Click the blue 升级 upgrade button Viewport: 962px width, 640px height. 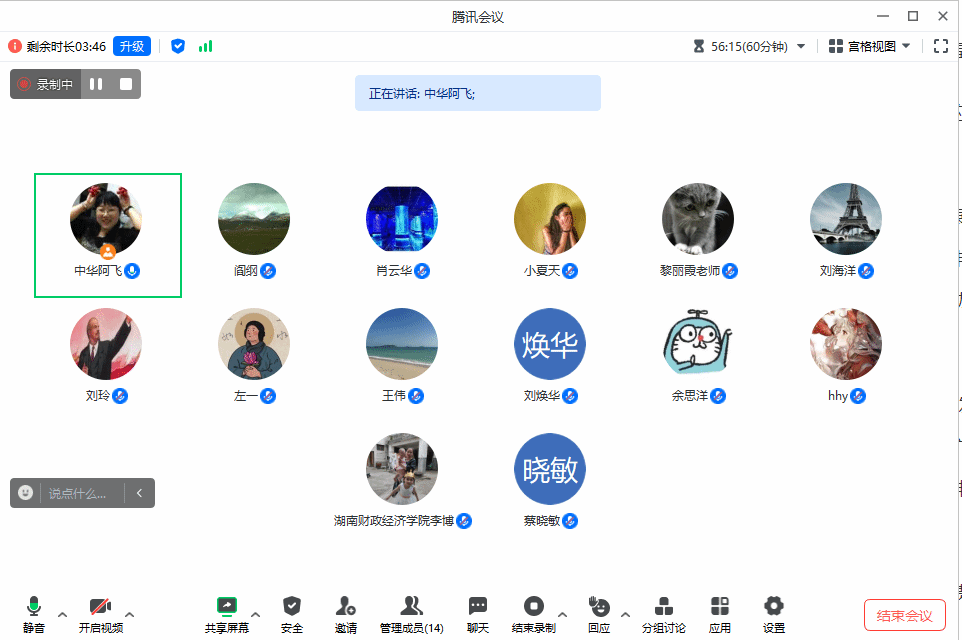click(132, 46)
